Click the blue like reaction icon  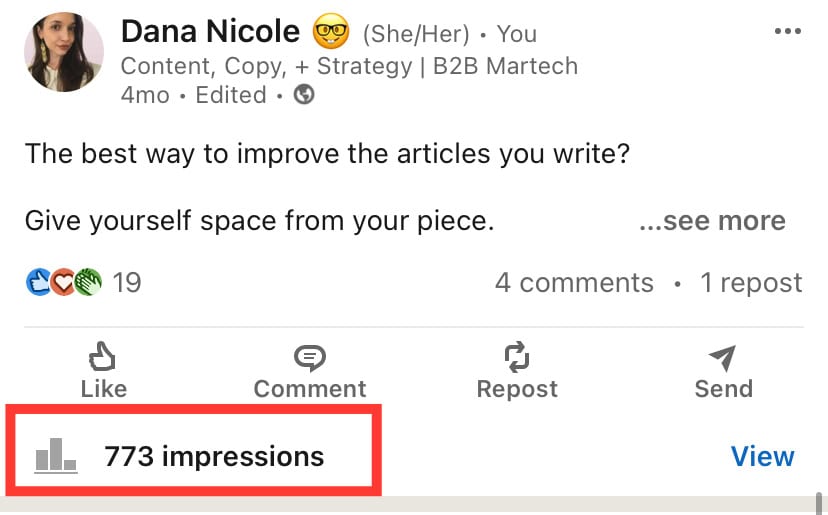pos(39,282)
